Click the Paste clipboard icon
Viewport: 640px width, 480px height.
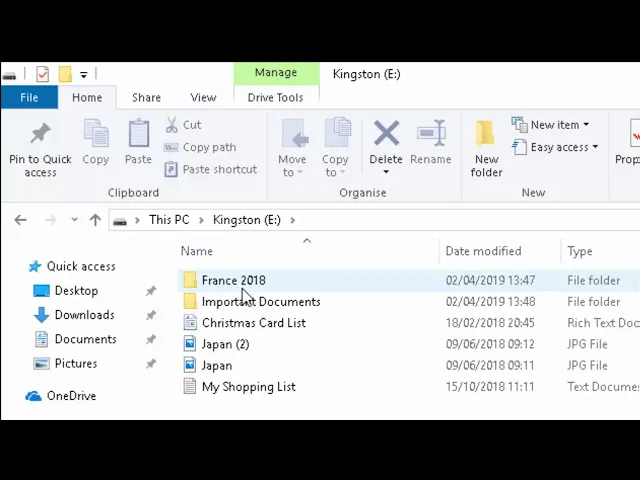(x=138, y=133)
